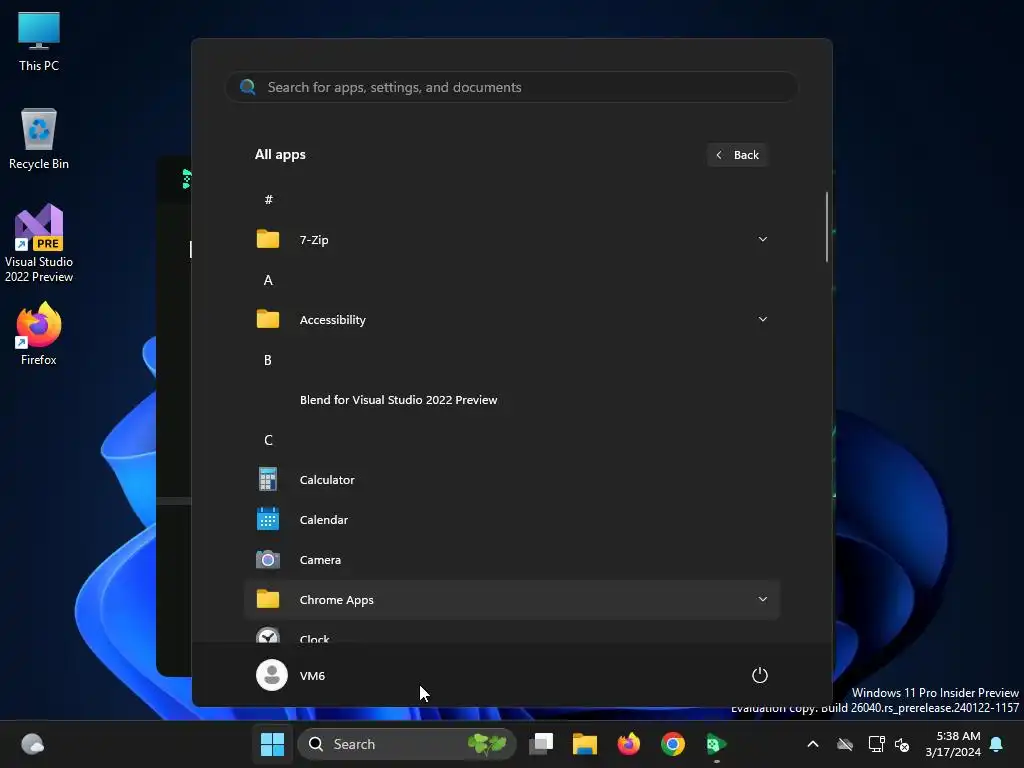The height and width of the screenshot is (768, 1024).
Task: Click the muted volume tray icon
Action: pos(902,744)
